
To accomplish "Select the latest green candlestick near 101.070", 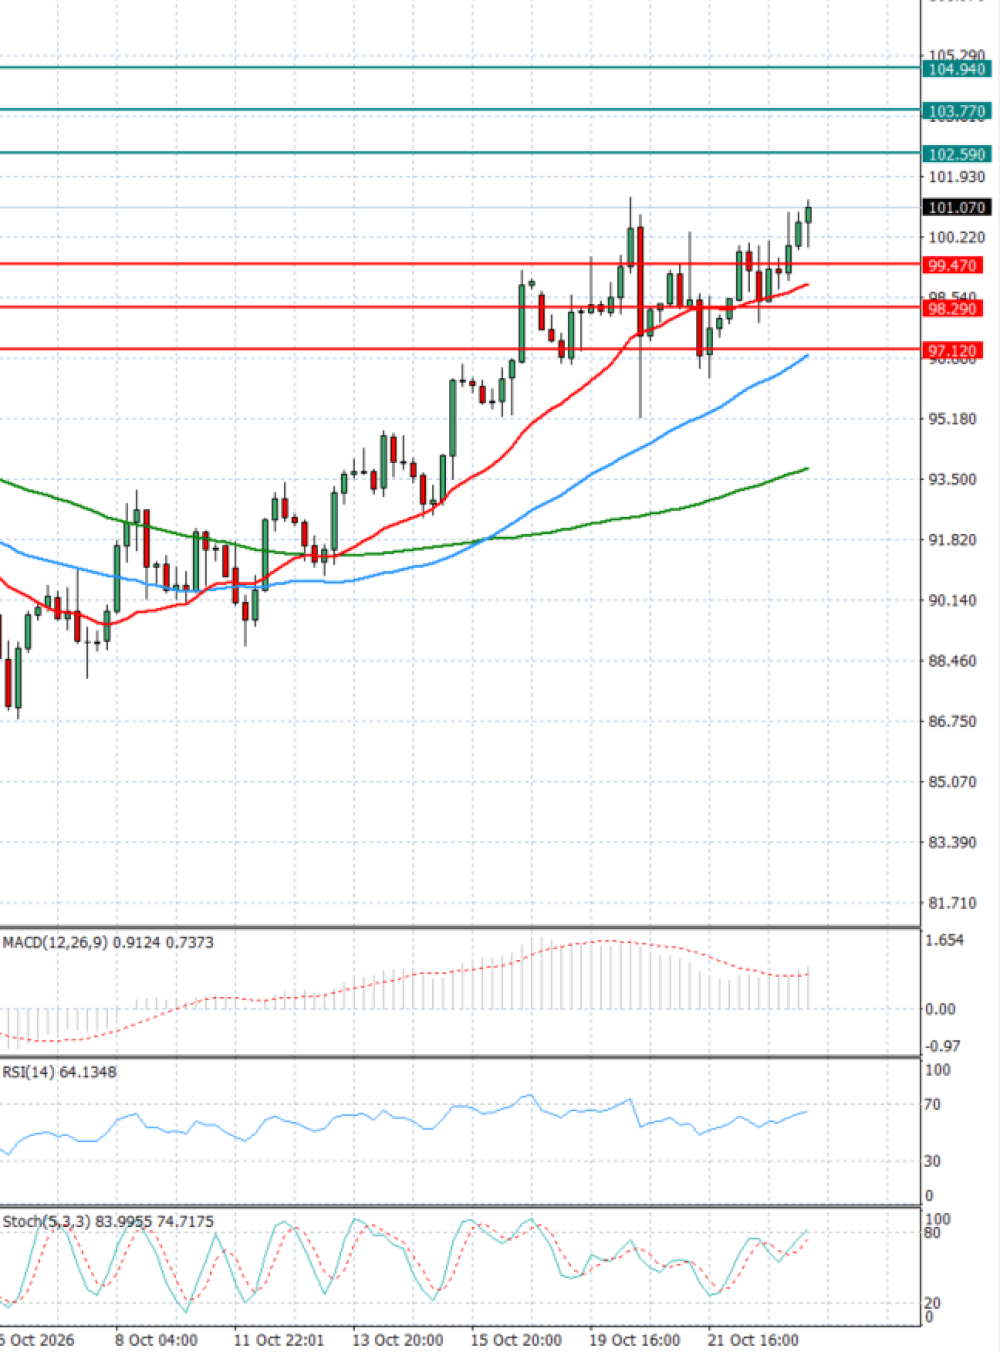I will click(x=808, y=215).
